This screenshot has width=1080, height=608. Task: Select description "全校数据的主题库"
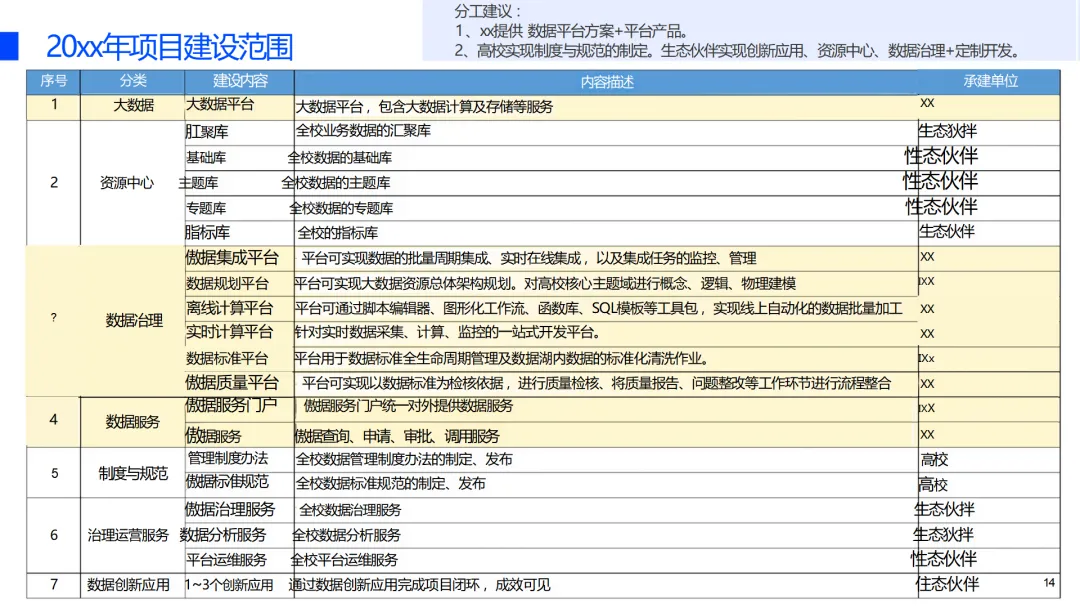[335, 183]
